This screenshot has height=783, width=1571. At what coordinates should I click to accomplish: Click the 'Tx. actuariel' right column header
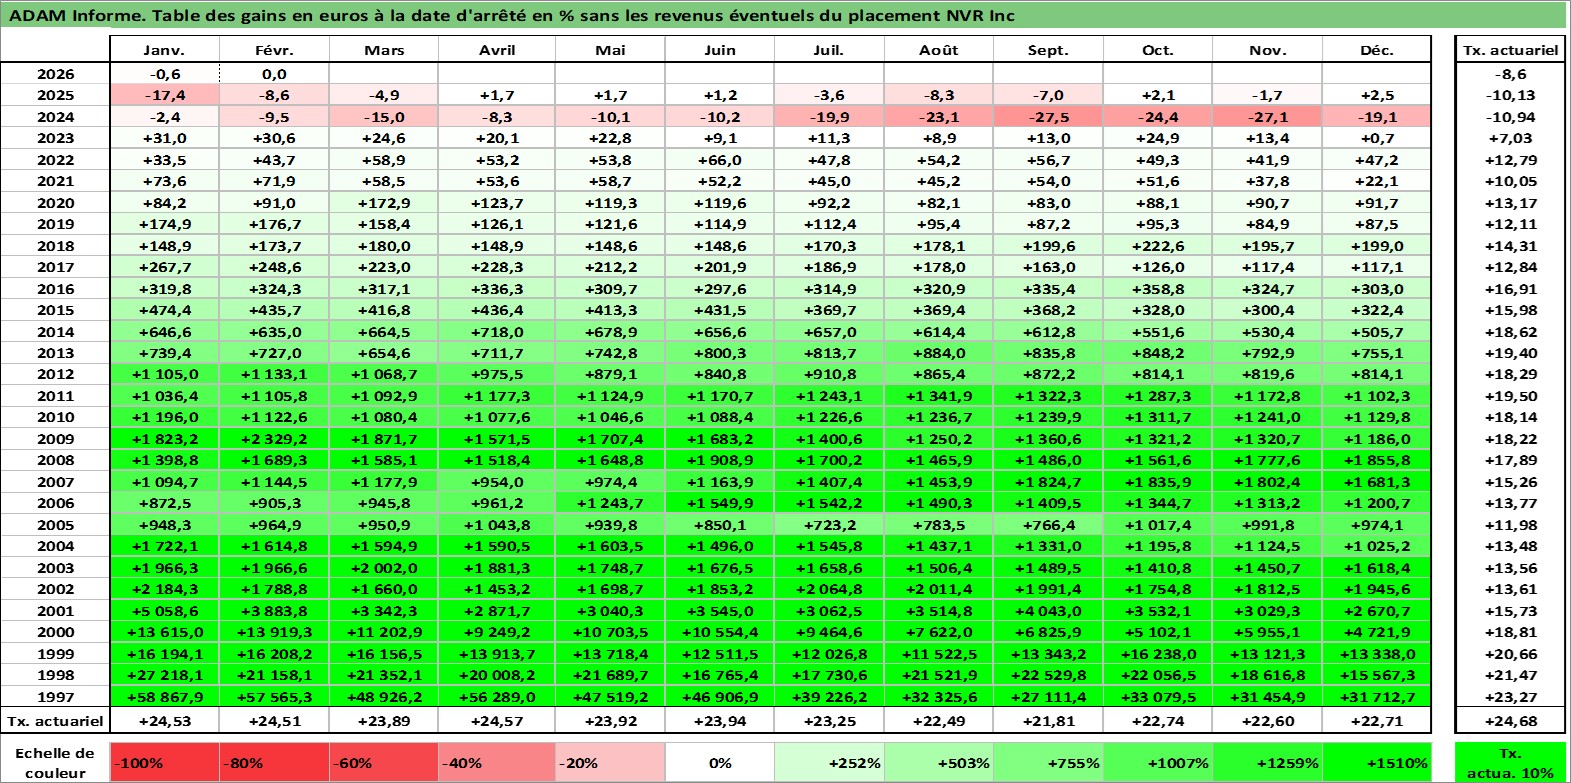coord(1511,50)
